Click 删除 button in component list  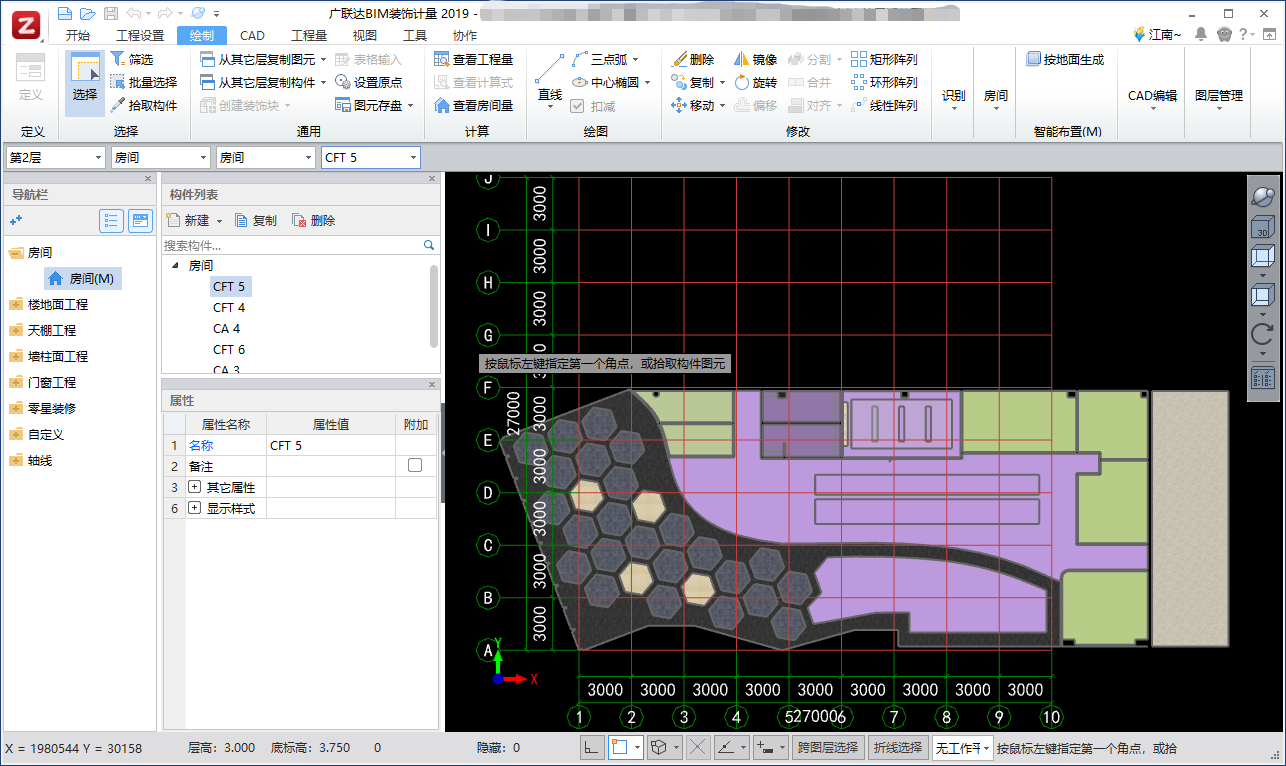coord(314,221)
